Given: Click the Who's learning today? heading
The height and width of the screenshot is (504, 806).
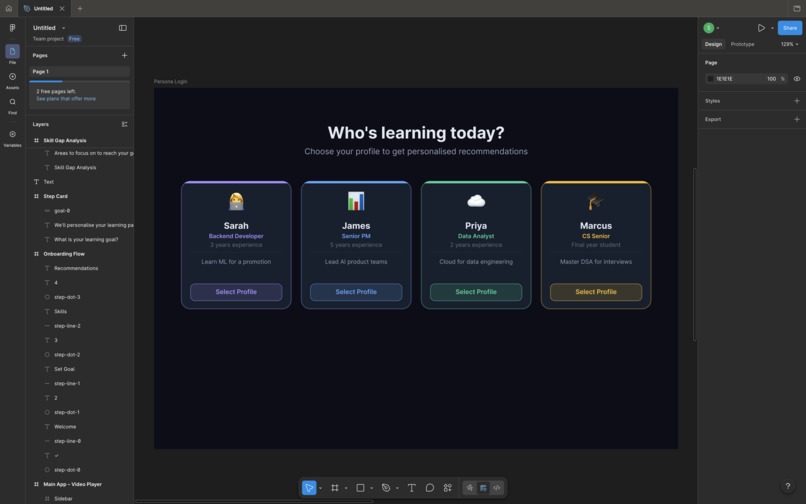Looking at the screenshot, I should 416,133.
